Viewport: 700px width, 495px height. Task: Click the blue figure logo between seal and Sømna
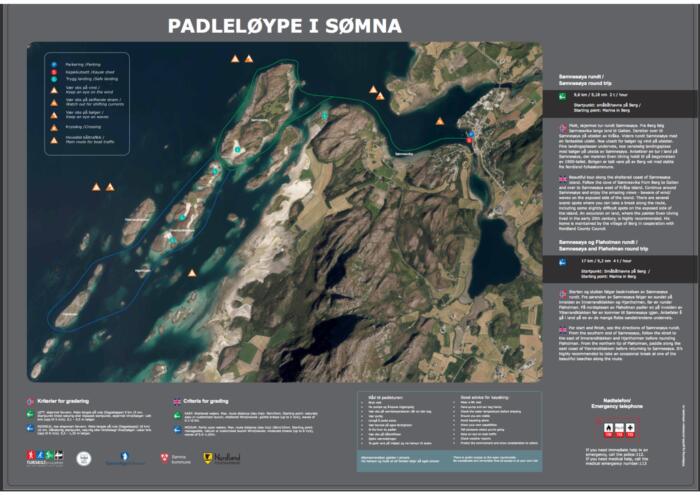[x=125, y=458]
